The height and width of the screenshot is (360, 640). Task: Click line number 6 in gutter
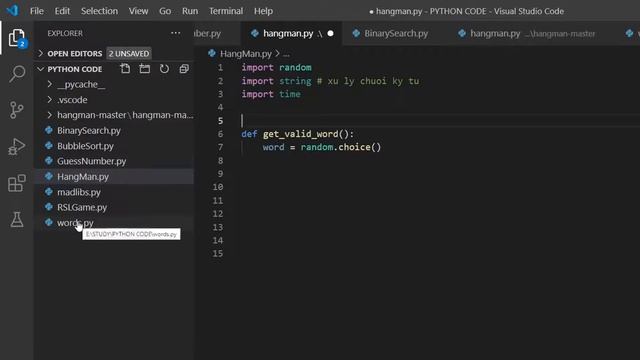pyautogui.click(x=220, y=134)
